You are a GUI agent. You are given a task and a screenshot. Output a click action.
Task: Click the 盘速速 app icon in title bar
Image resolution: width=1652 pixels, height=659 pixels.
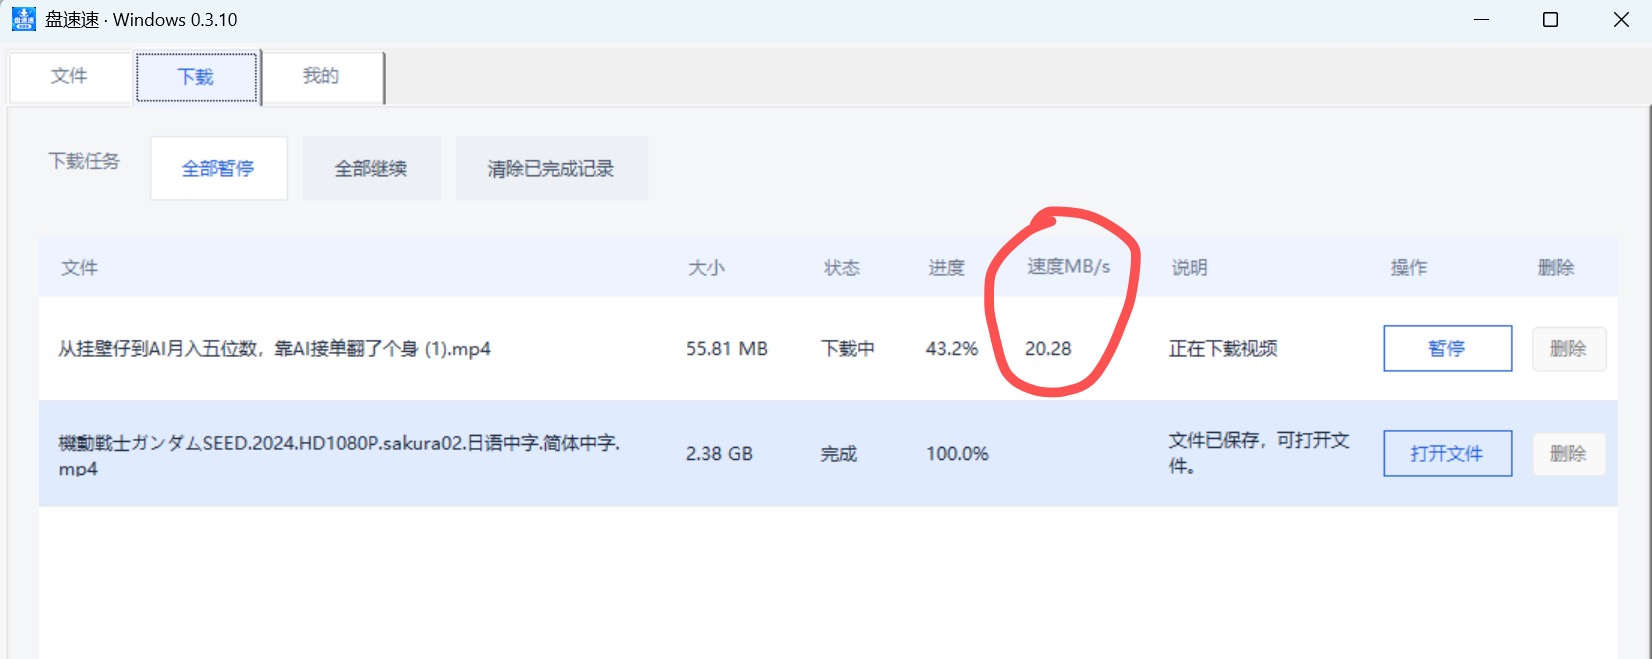[x=23, y=19]
